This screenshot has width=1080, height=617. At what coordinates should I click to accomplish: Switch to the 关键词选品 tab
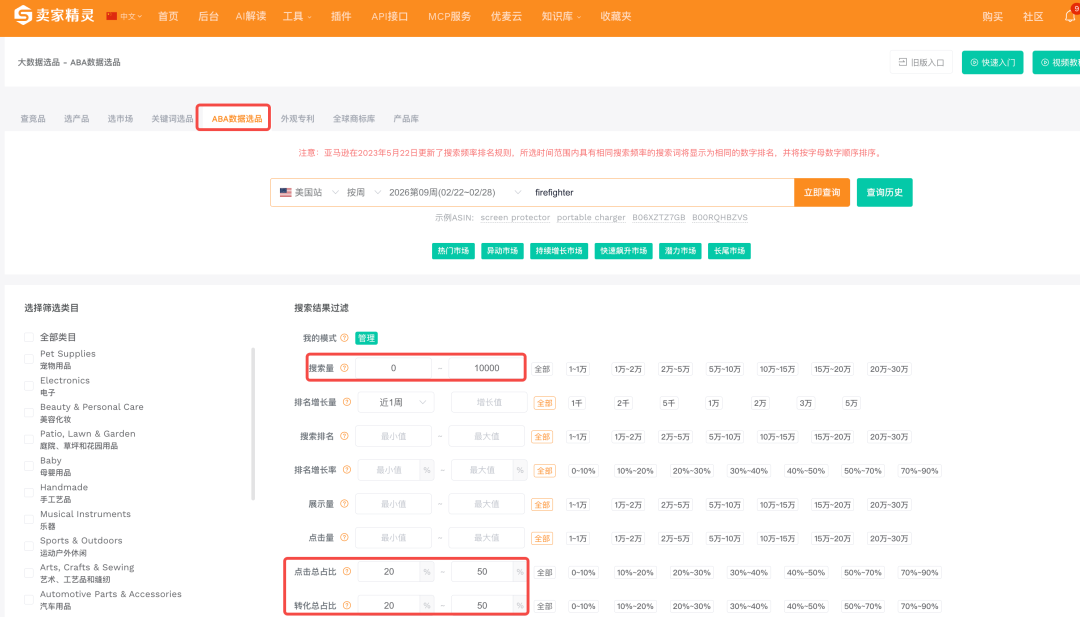173,117
